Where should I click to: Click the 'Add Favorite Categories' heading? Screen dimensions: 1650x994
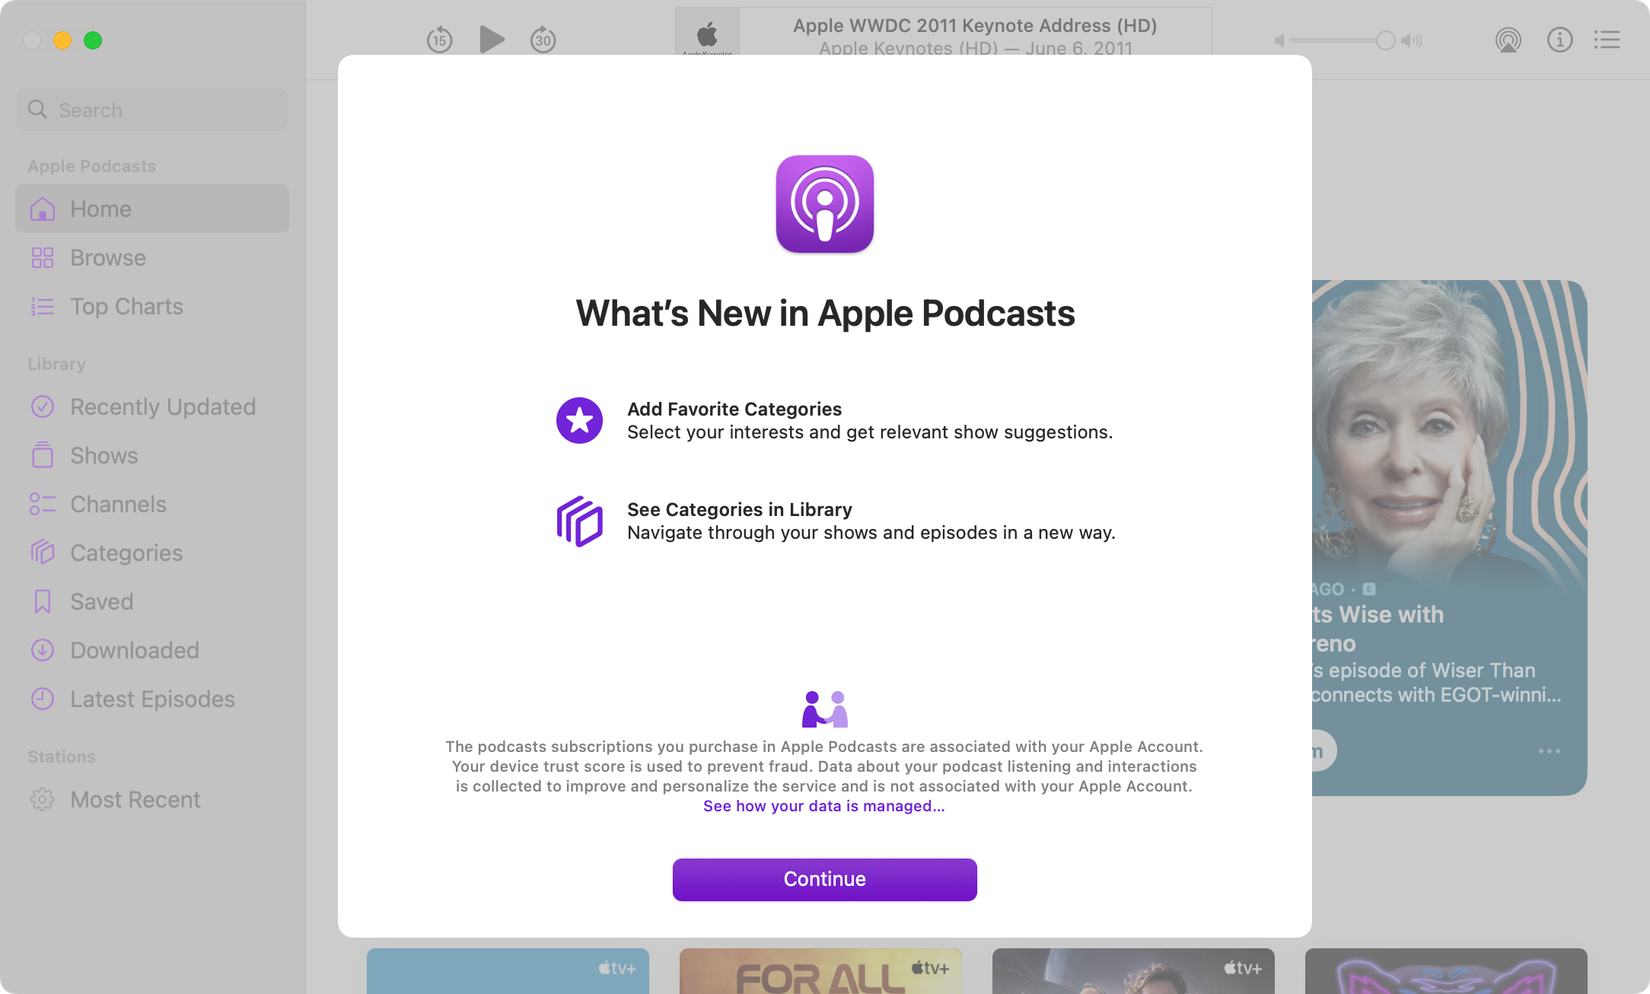[x=734, y=409]
